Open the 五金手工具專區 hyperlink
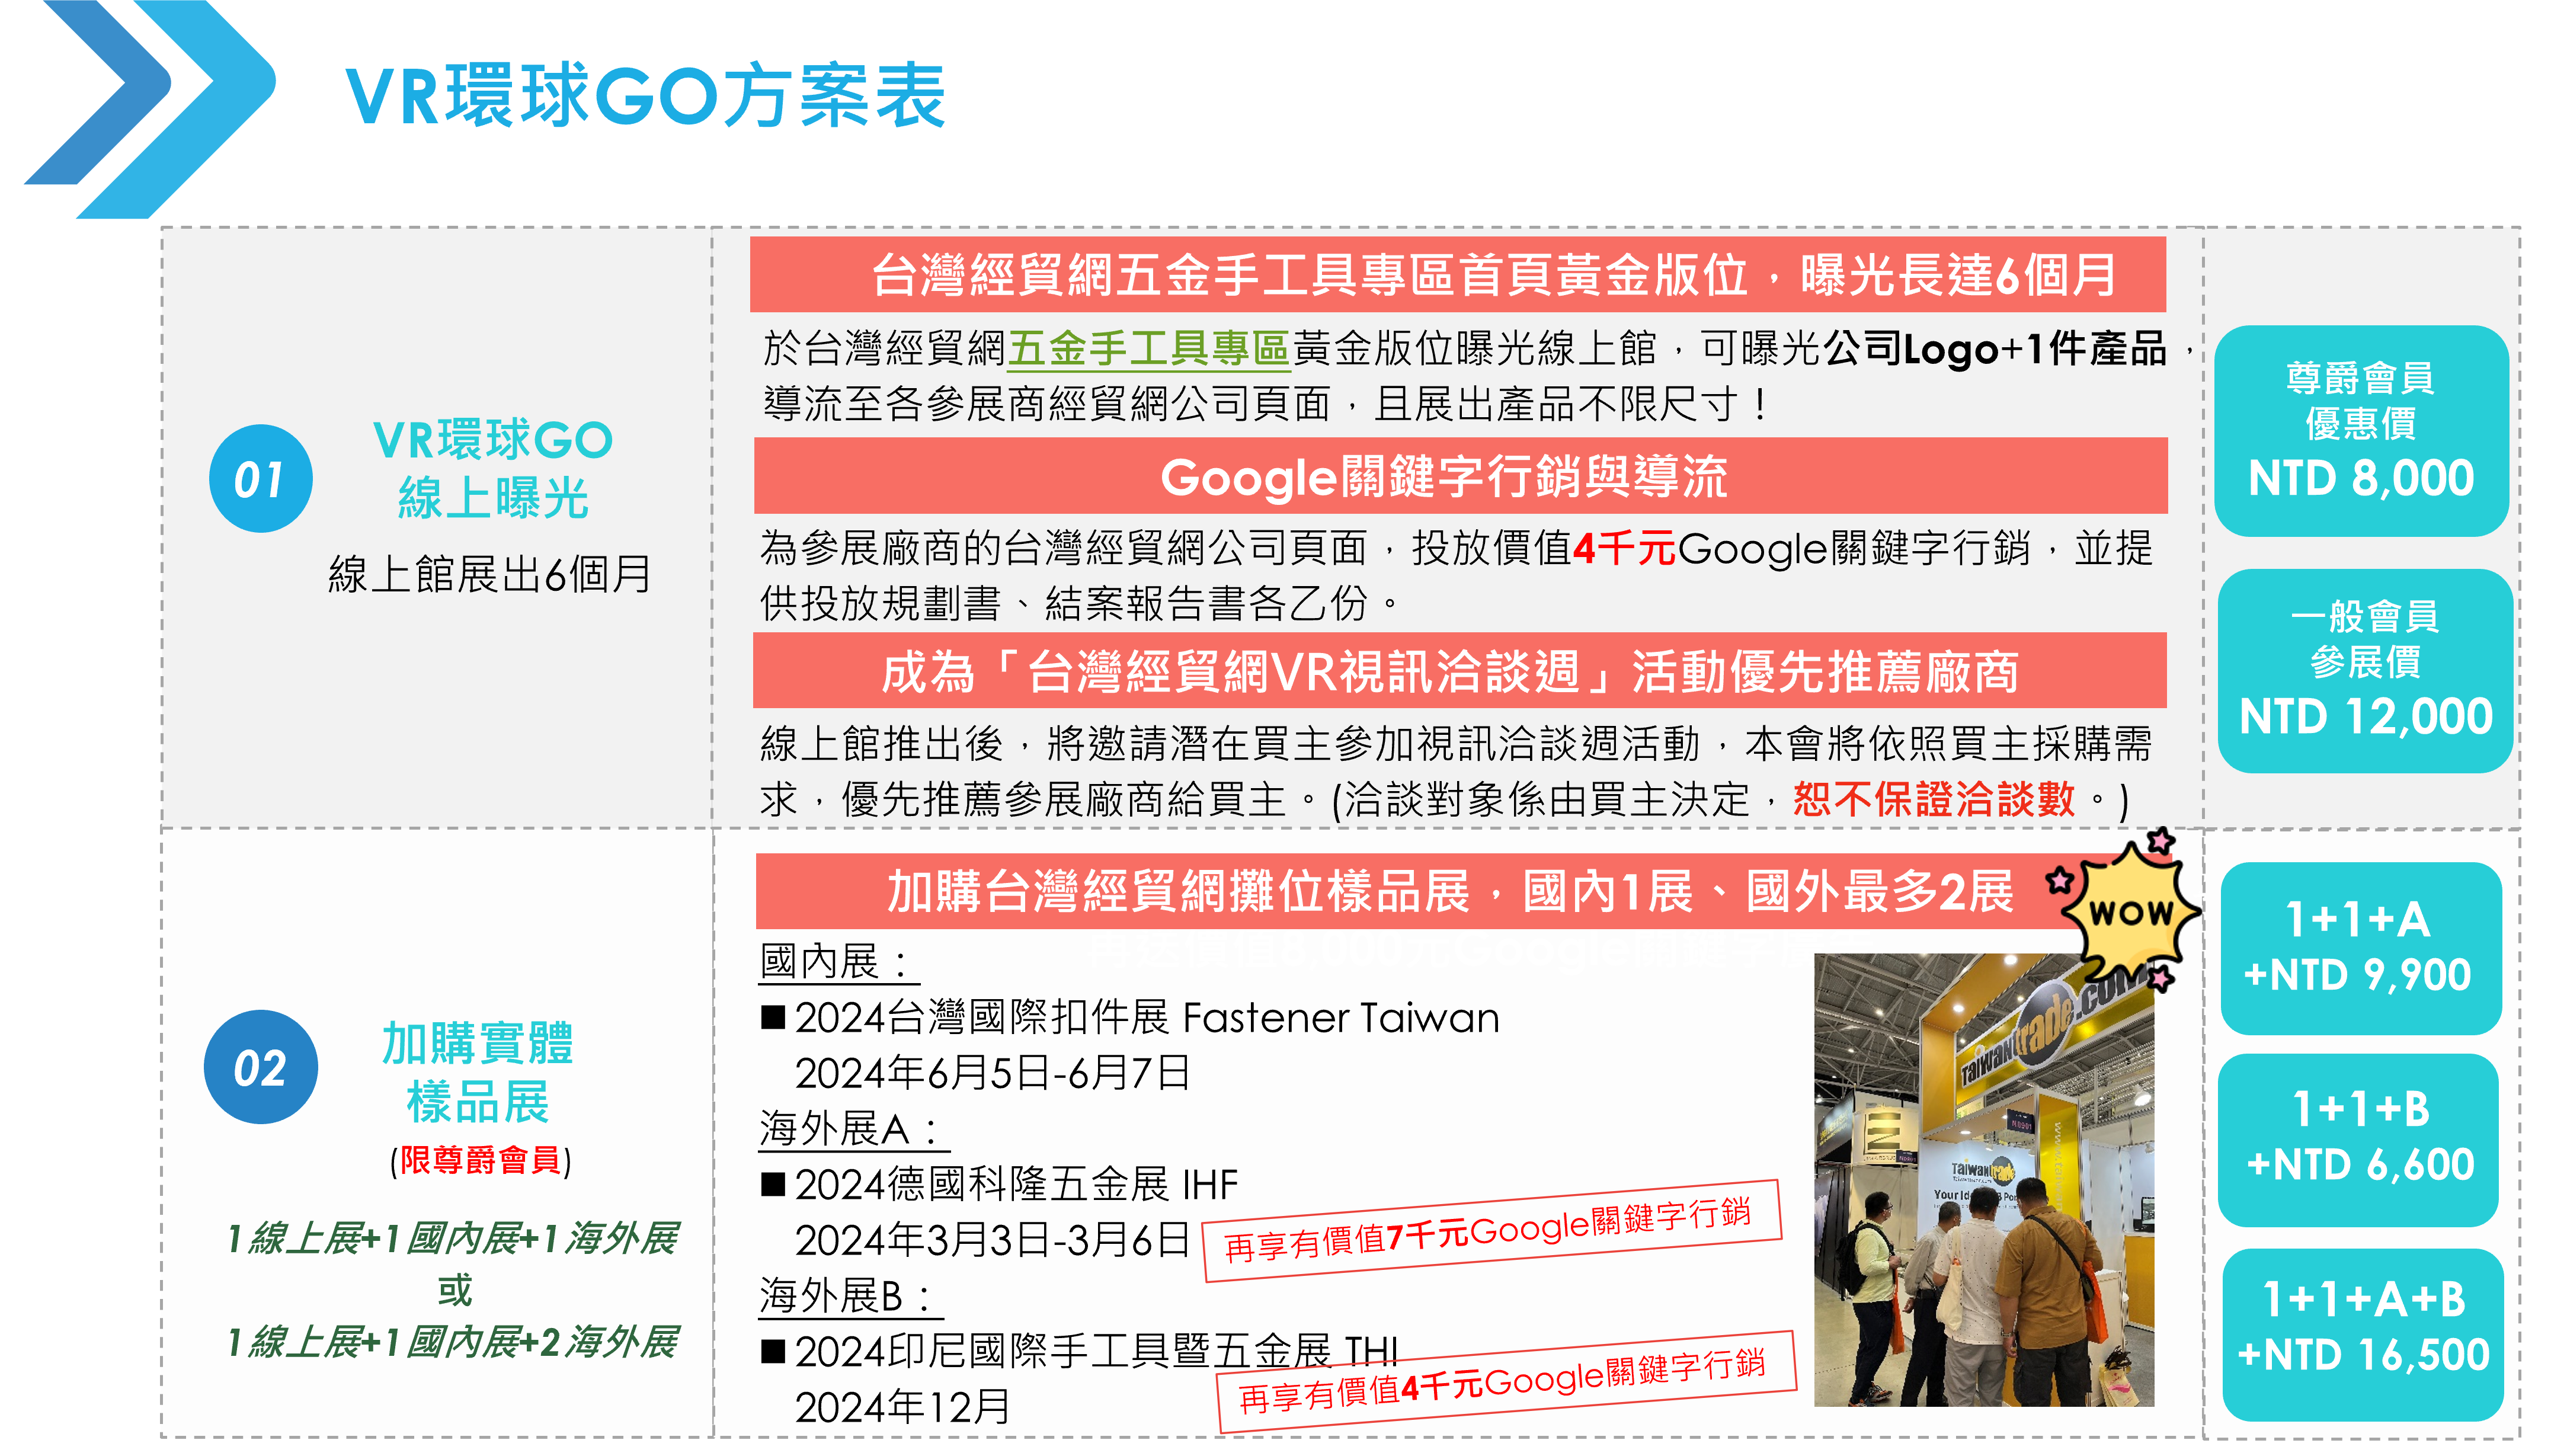2551x1456 pixels. coord(1149,349)
